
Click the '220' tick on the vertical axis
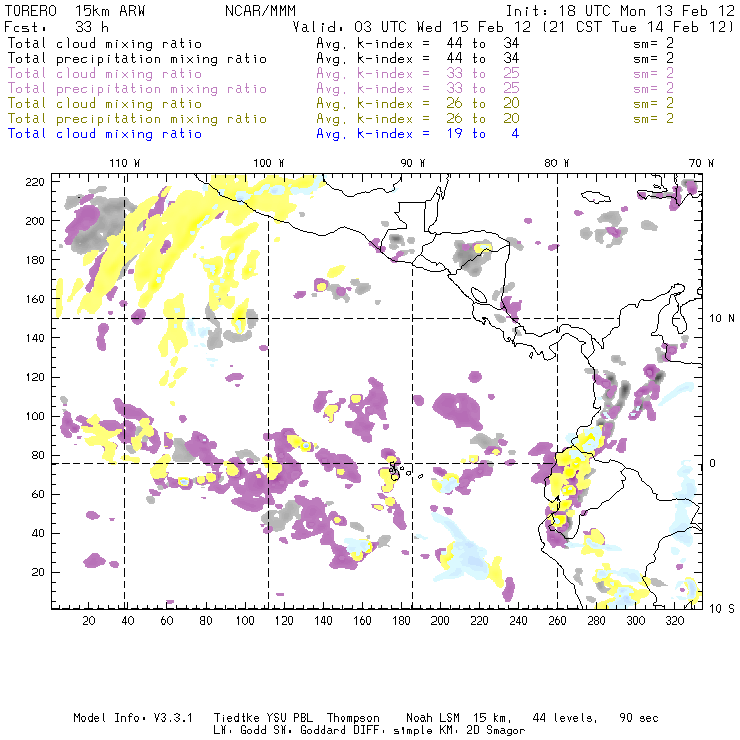click(x=35, y=182)
